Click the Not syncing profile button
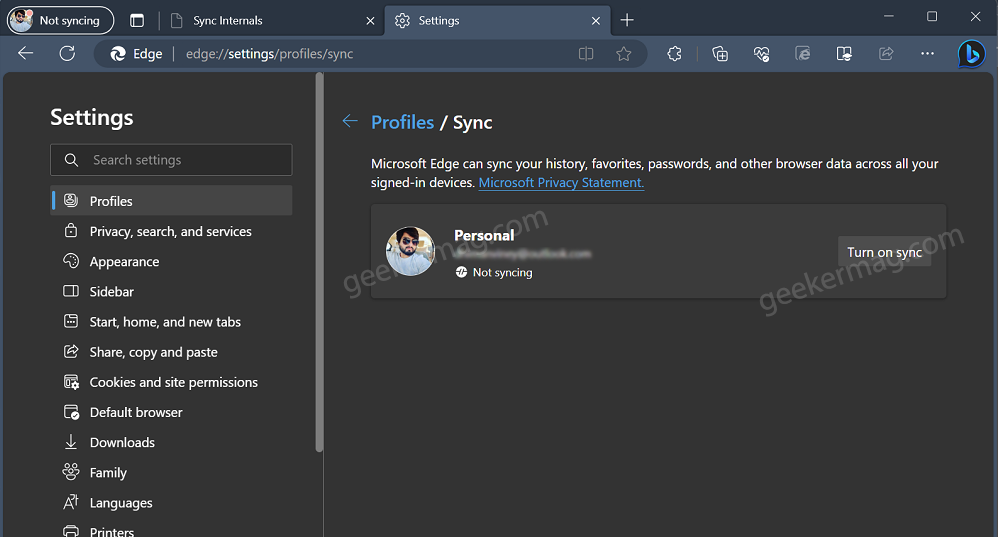Viewport: 998px width, 537px height. tap(60, 20)
